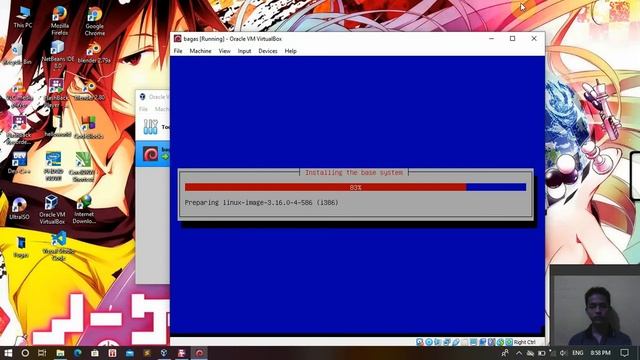Click the audio status icon in VM statusbar
640x360 pixels.
438,342
